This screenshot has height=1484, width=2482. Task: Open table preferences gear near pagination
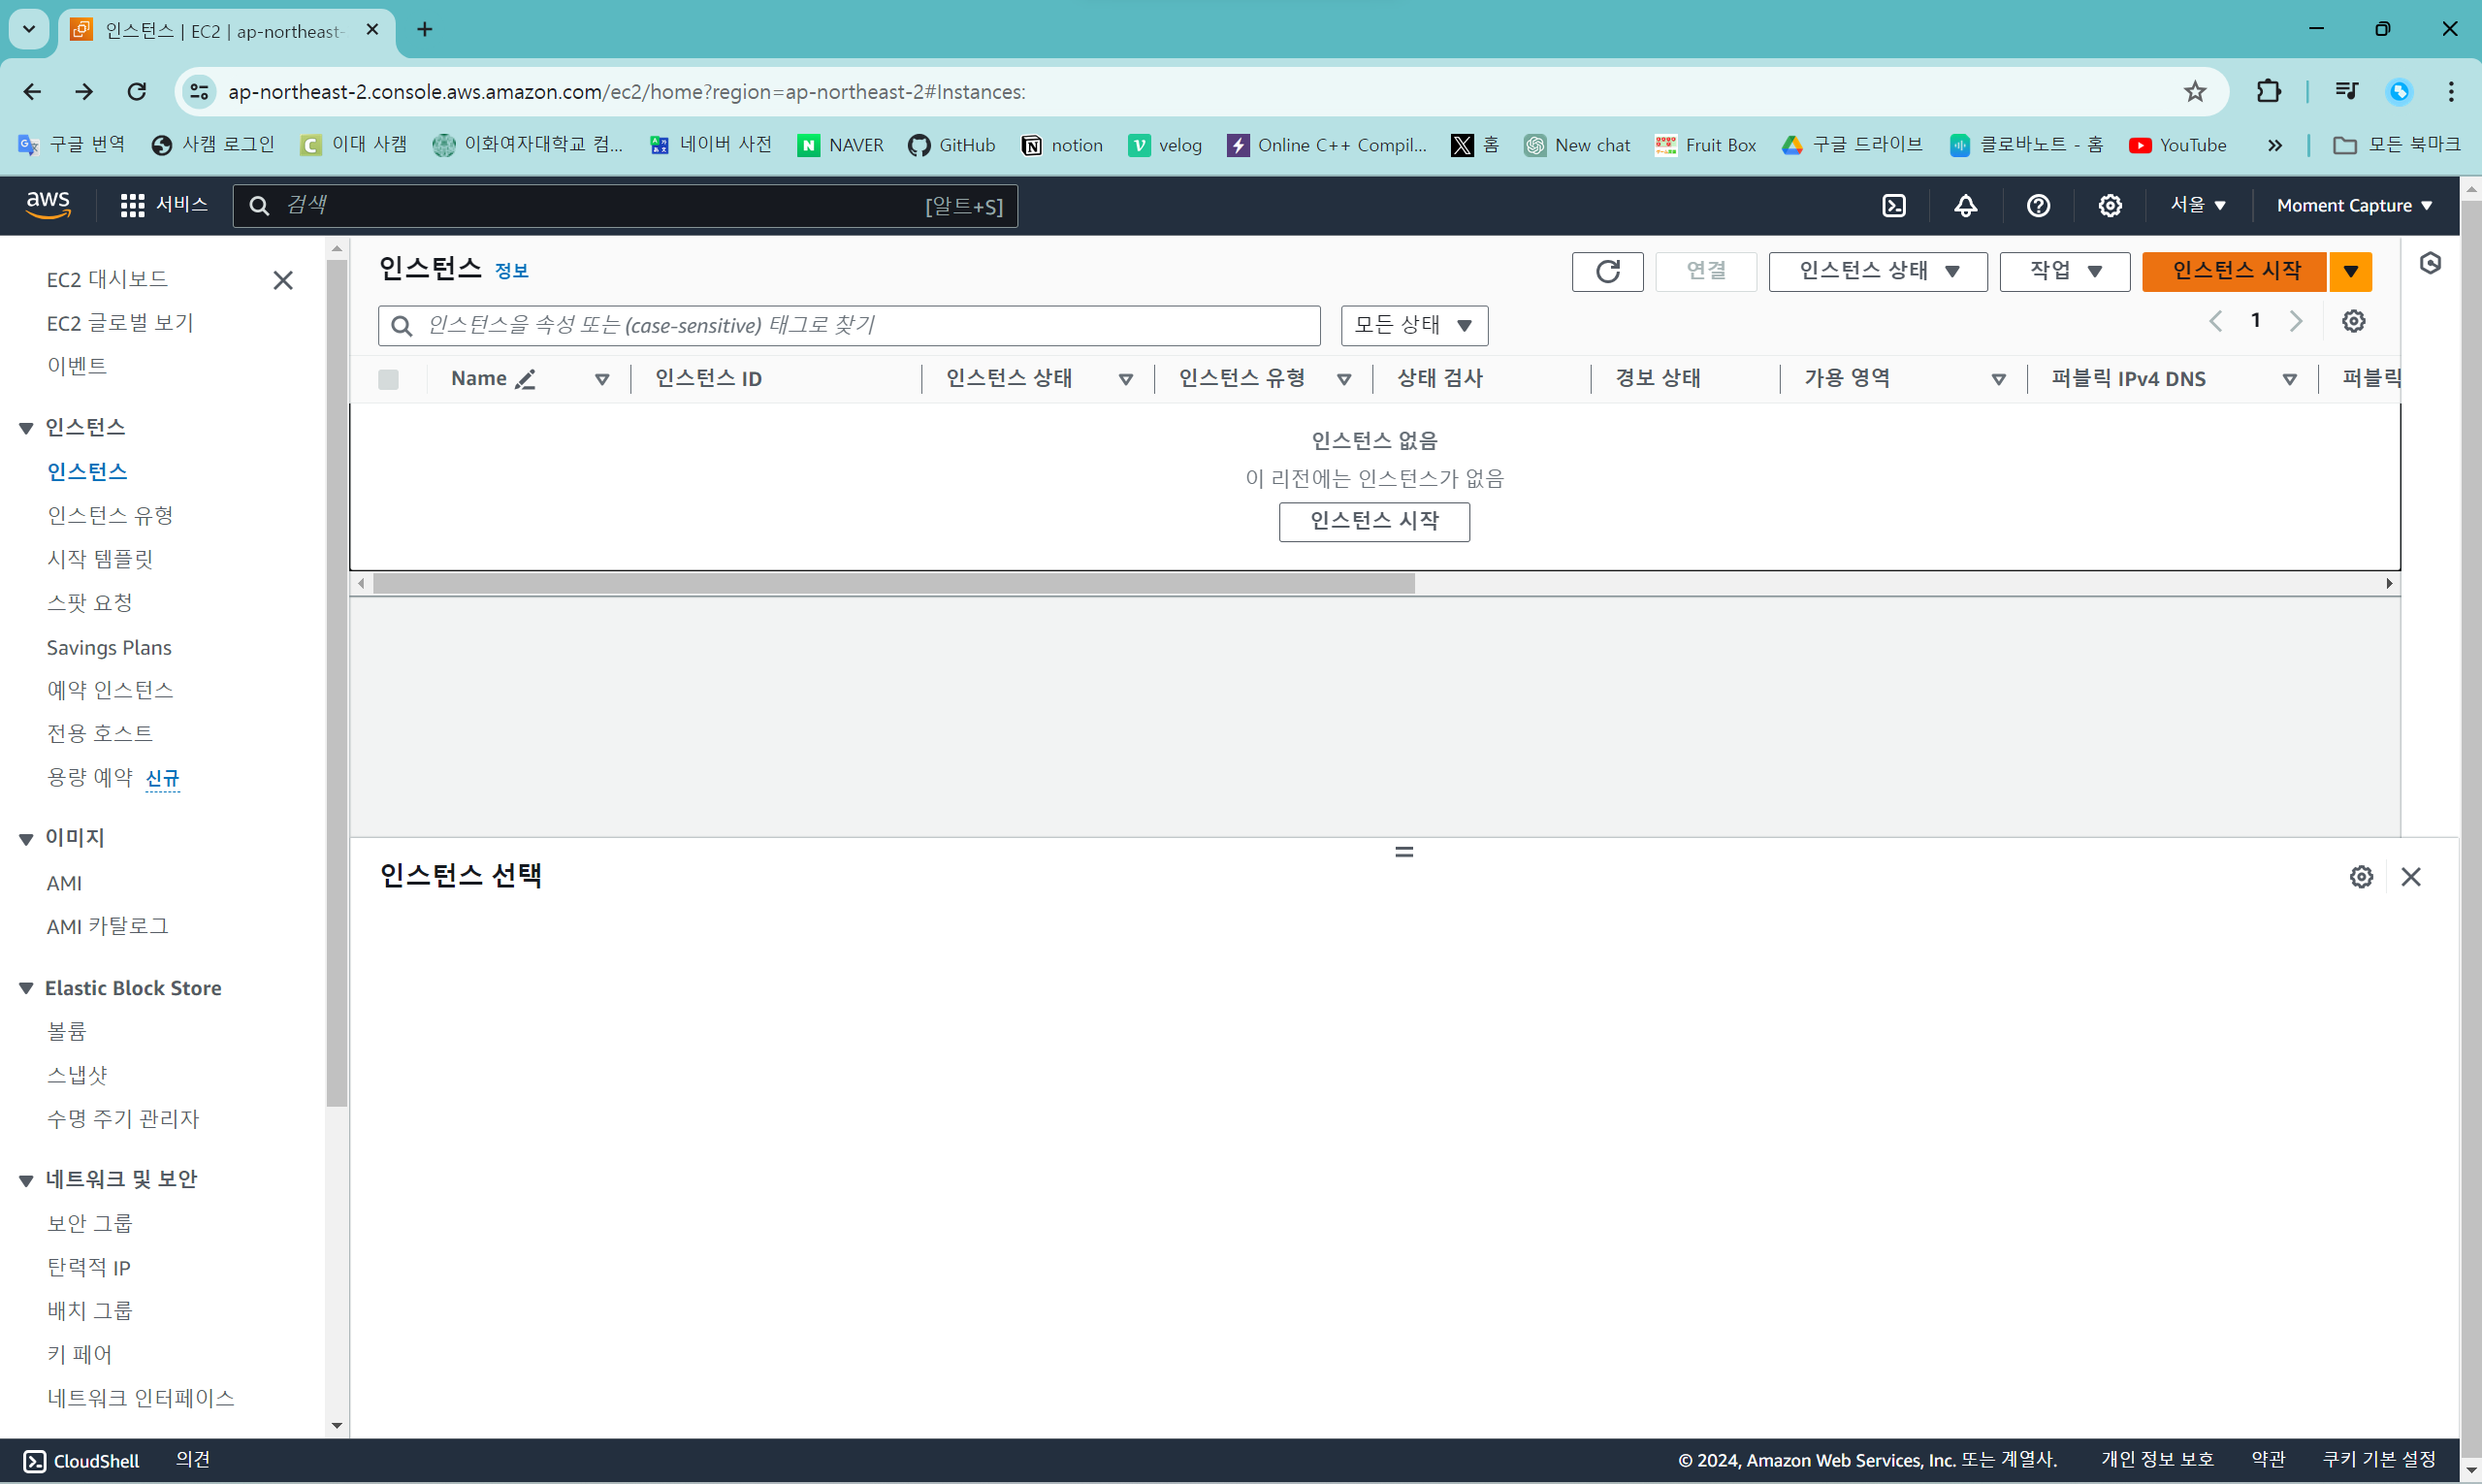click(x=2353, y=321)
